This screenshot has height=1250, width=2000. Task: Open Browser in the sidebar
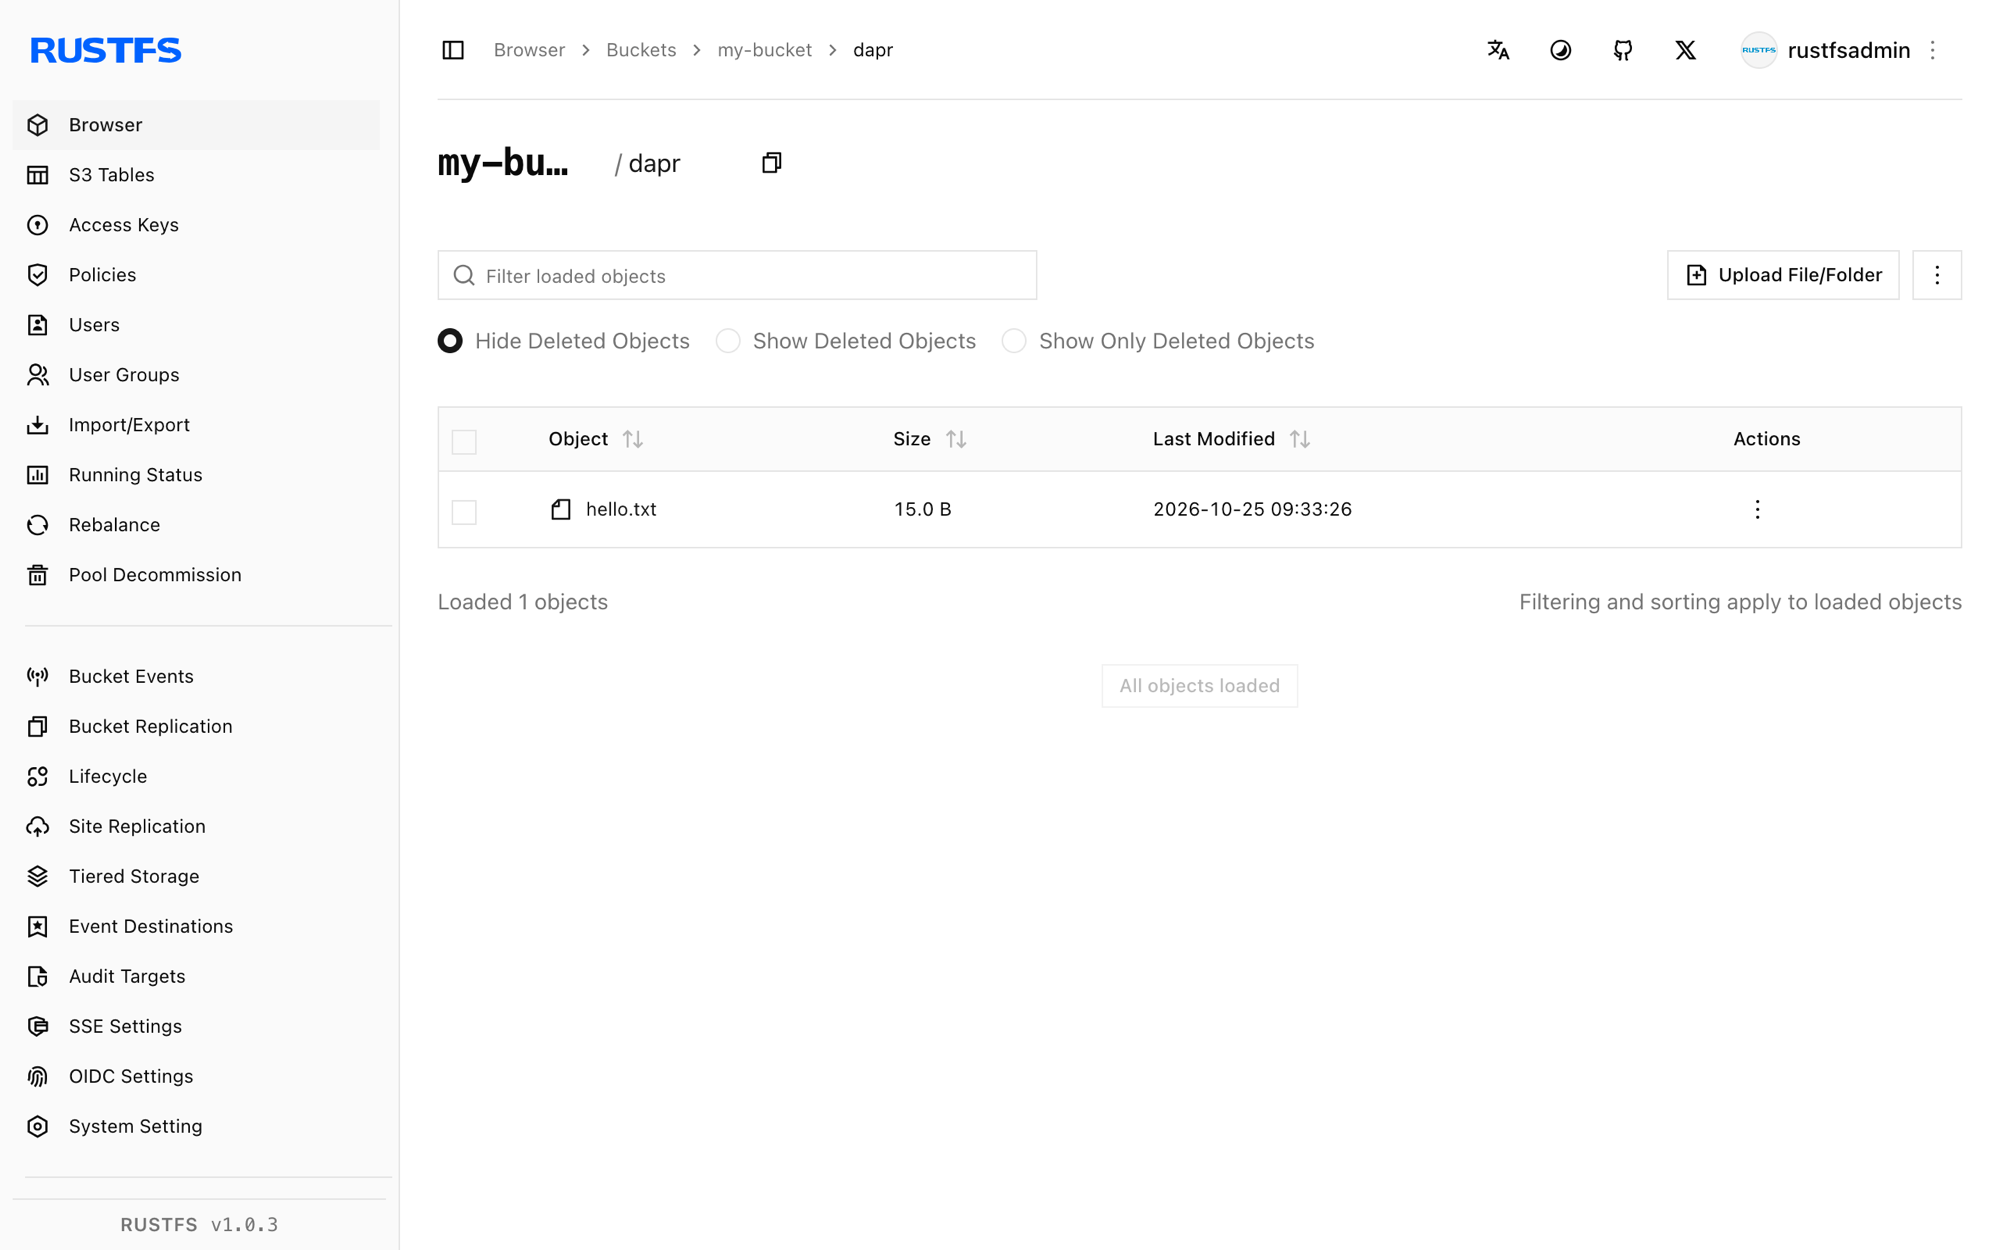[x=196, y=125]
